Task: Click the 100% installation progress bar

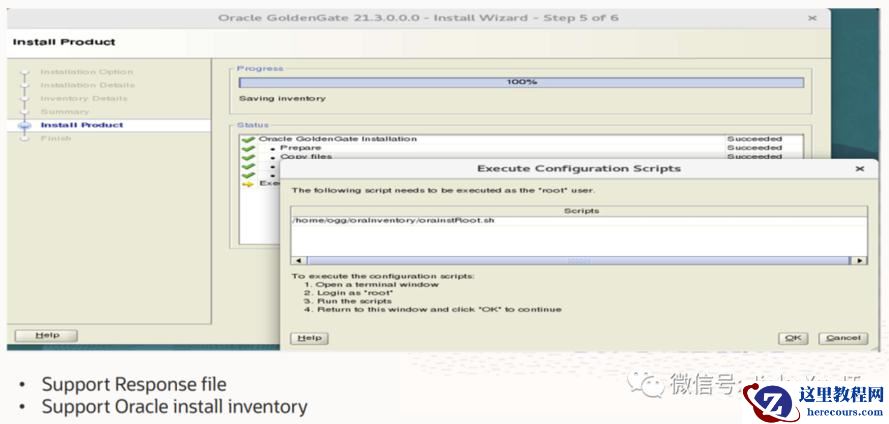Action: 521,82
